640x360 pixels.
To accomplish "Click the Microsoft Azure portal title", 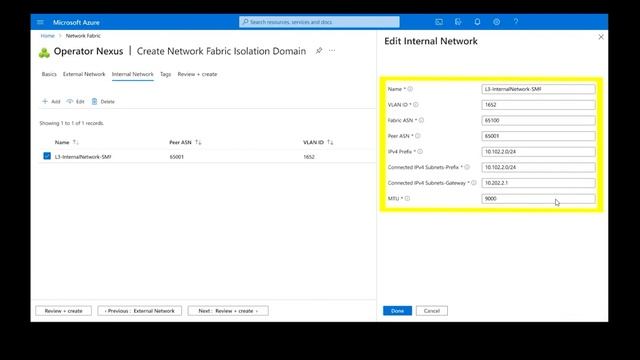I will coord(76,22).
